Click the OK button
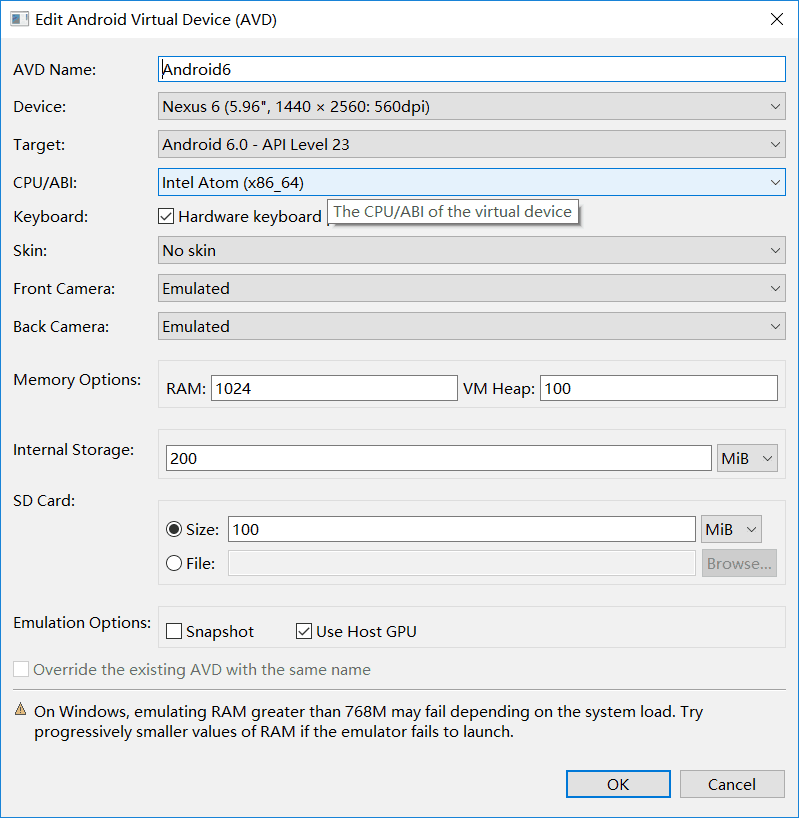The height and width of the screenshot is (818, 799). pos(618,784)
